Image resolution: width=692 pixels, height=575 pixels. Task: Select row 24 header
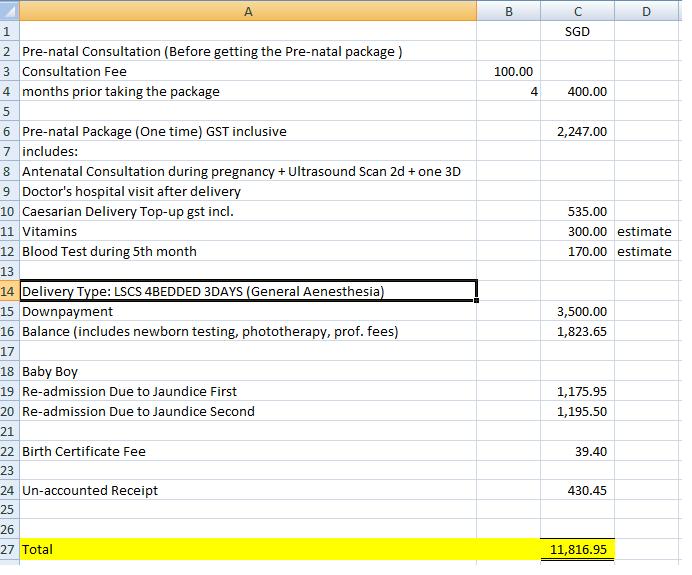(x=9, y=490)
